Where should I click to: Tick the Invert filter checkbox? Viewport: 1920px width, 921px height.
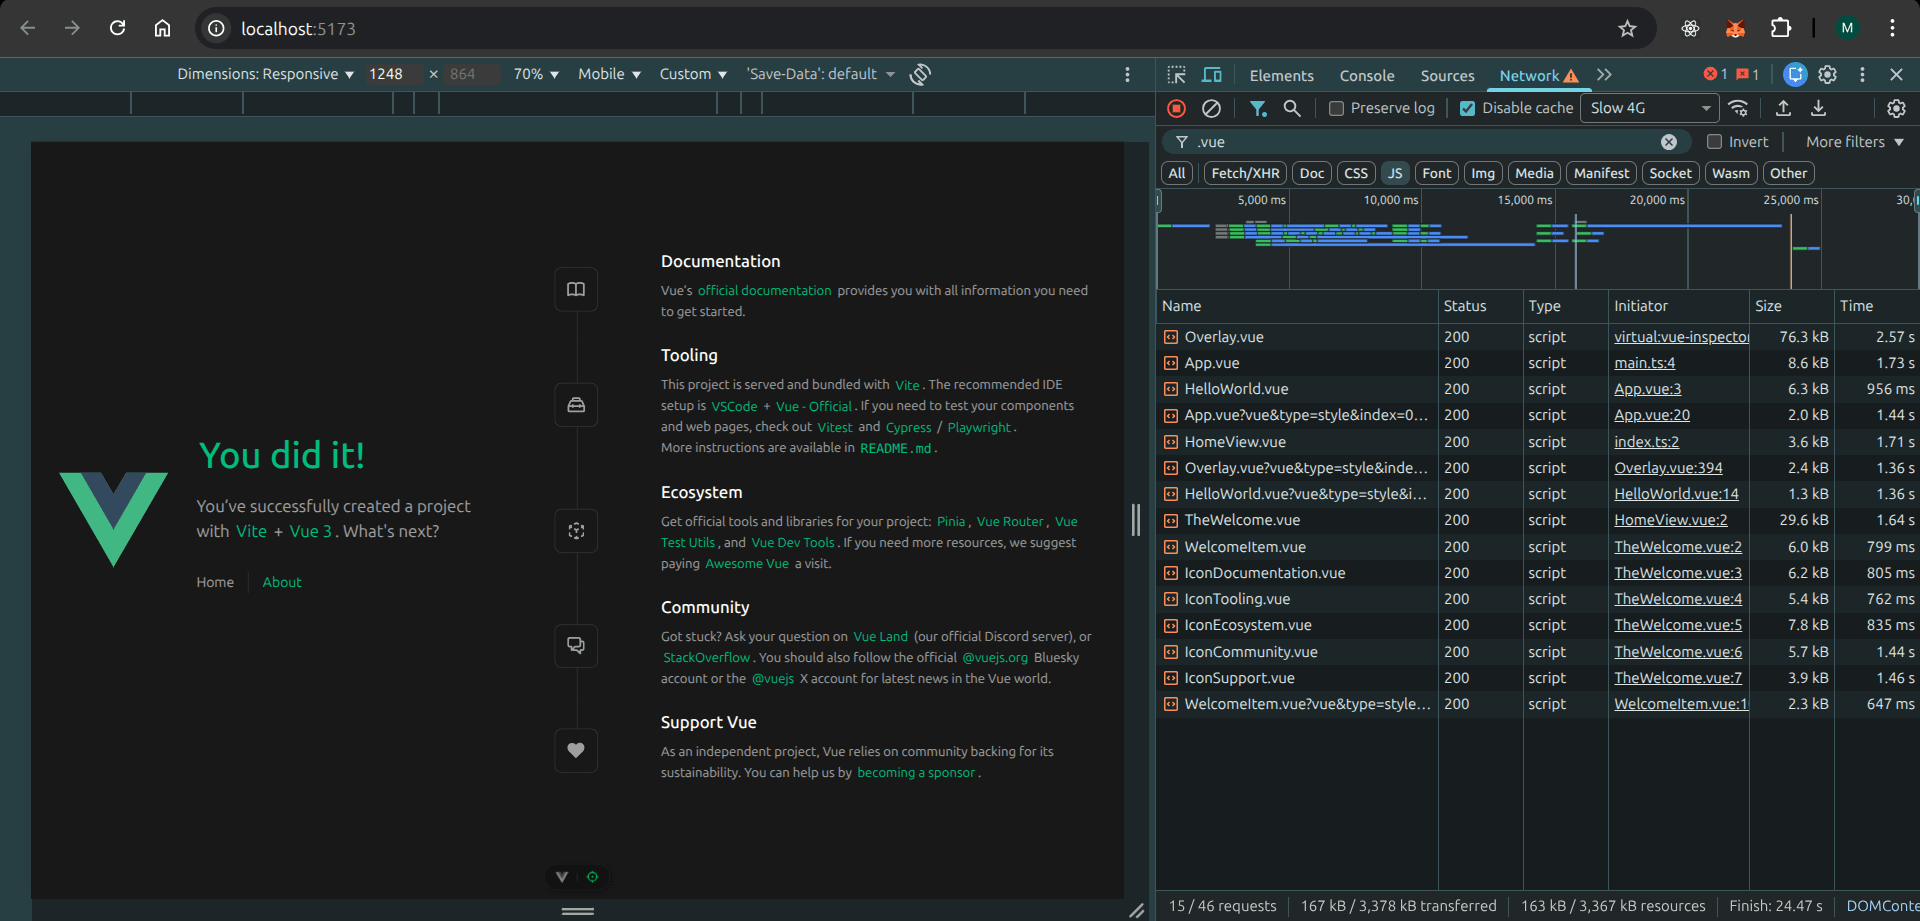[x=1714, y=142]
